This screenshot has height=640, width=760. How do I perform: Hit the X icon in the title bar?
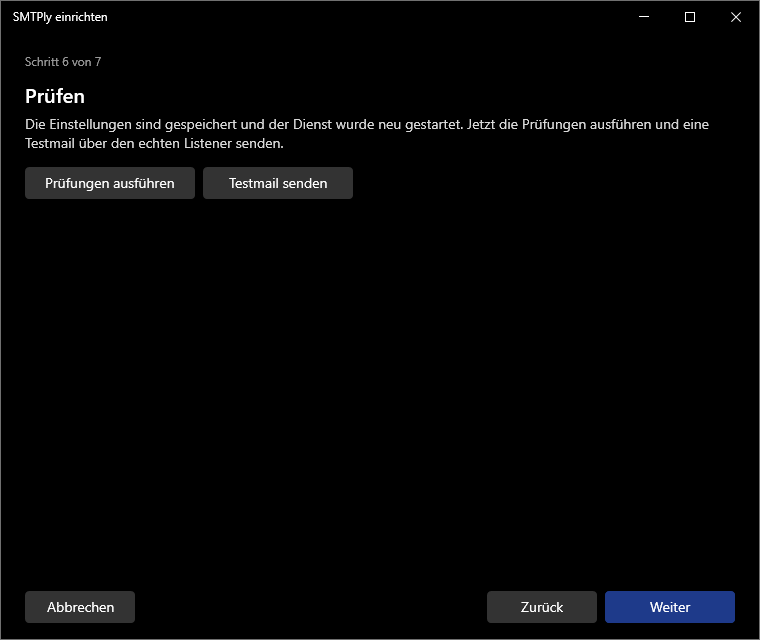pyautogui.click(x=736, y=17)
